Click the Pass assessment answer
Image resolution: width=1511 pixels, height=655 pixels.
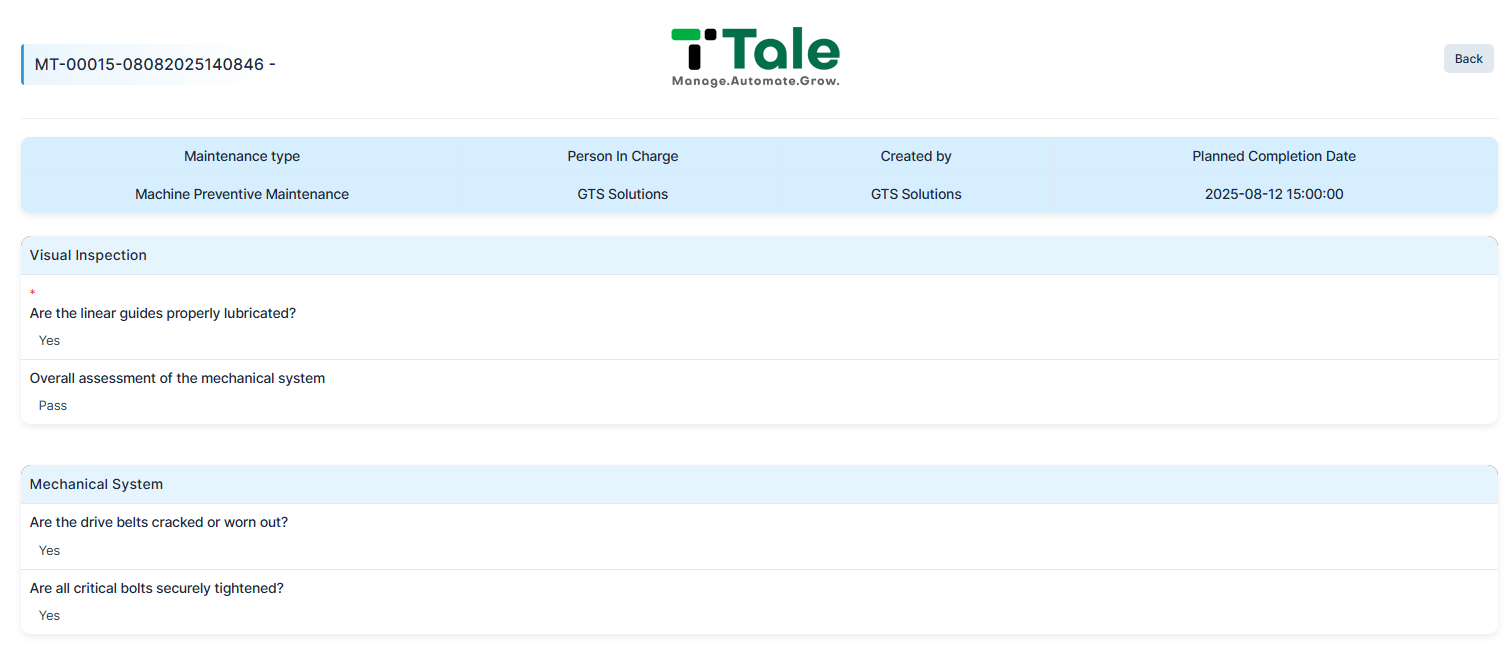click(53, 406)
